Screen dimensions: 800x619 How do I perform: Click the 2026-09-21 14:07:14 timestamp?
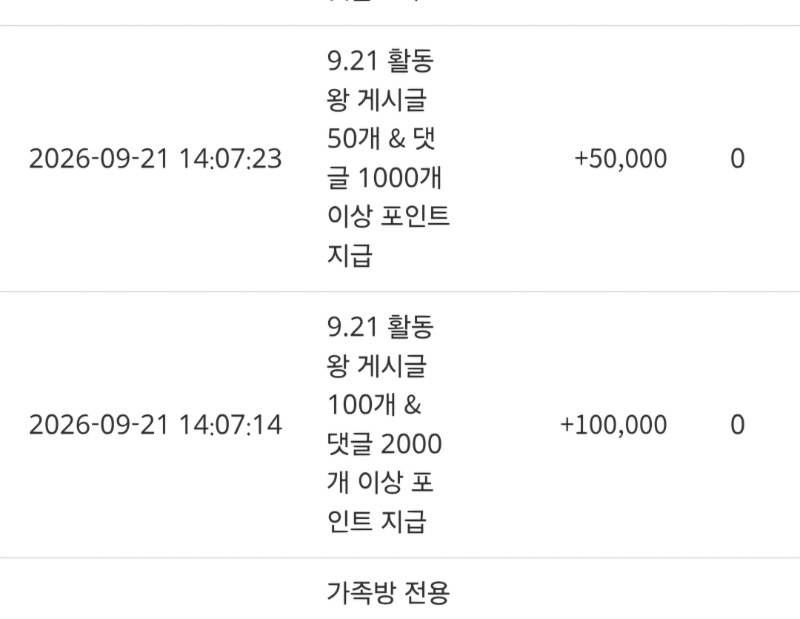point(155,425)
